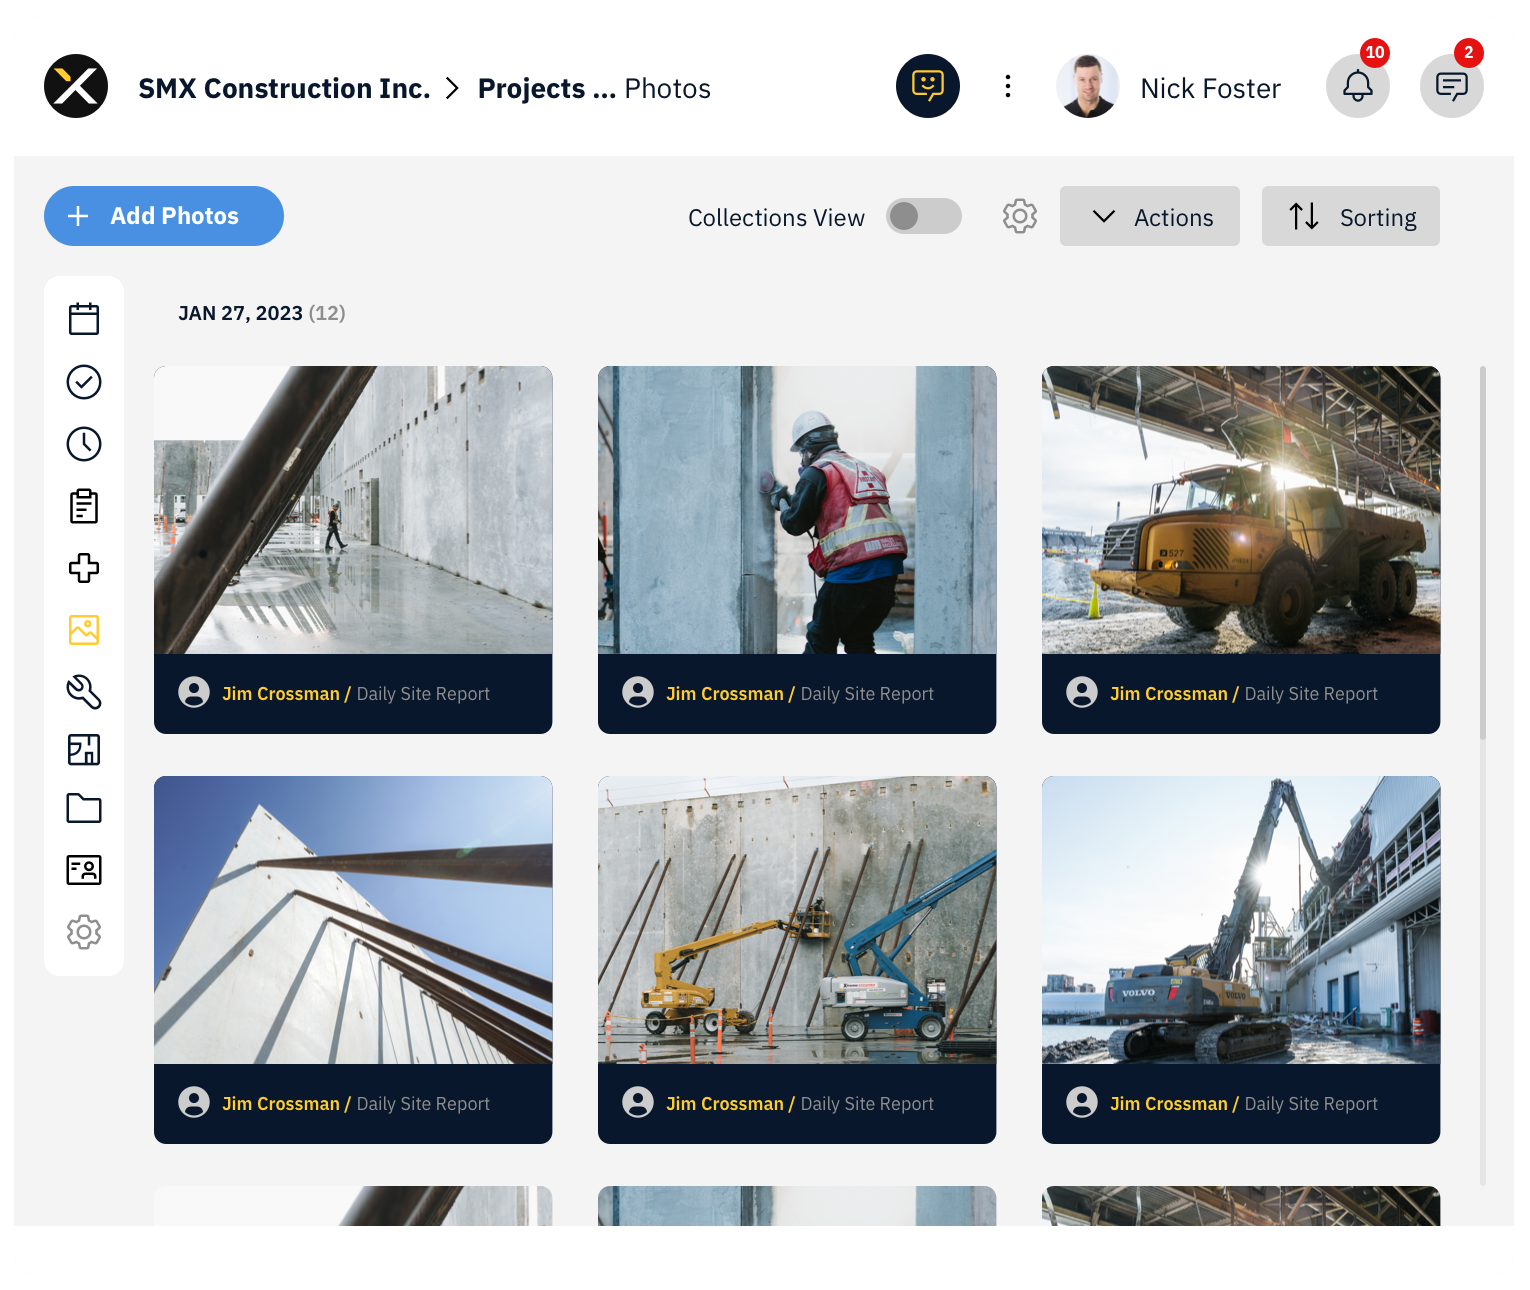This screenshot has width=1530, height=1290.
Task: Open the wrench tools icon in sidebar
Action: pos(84,692)
